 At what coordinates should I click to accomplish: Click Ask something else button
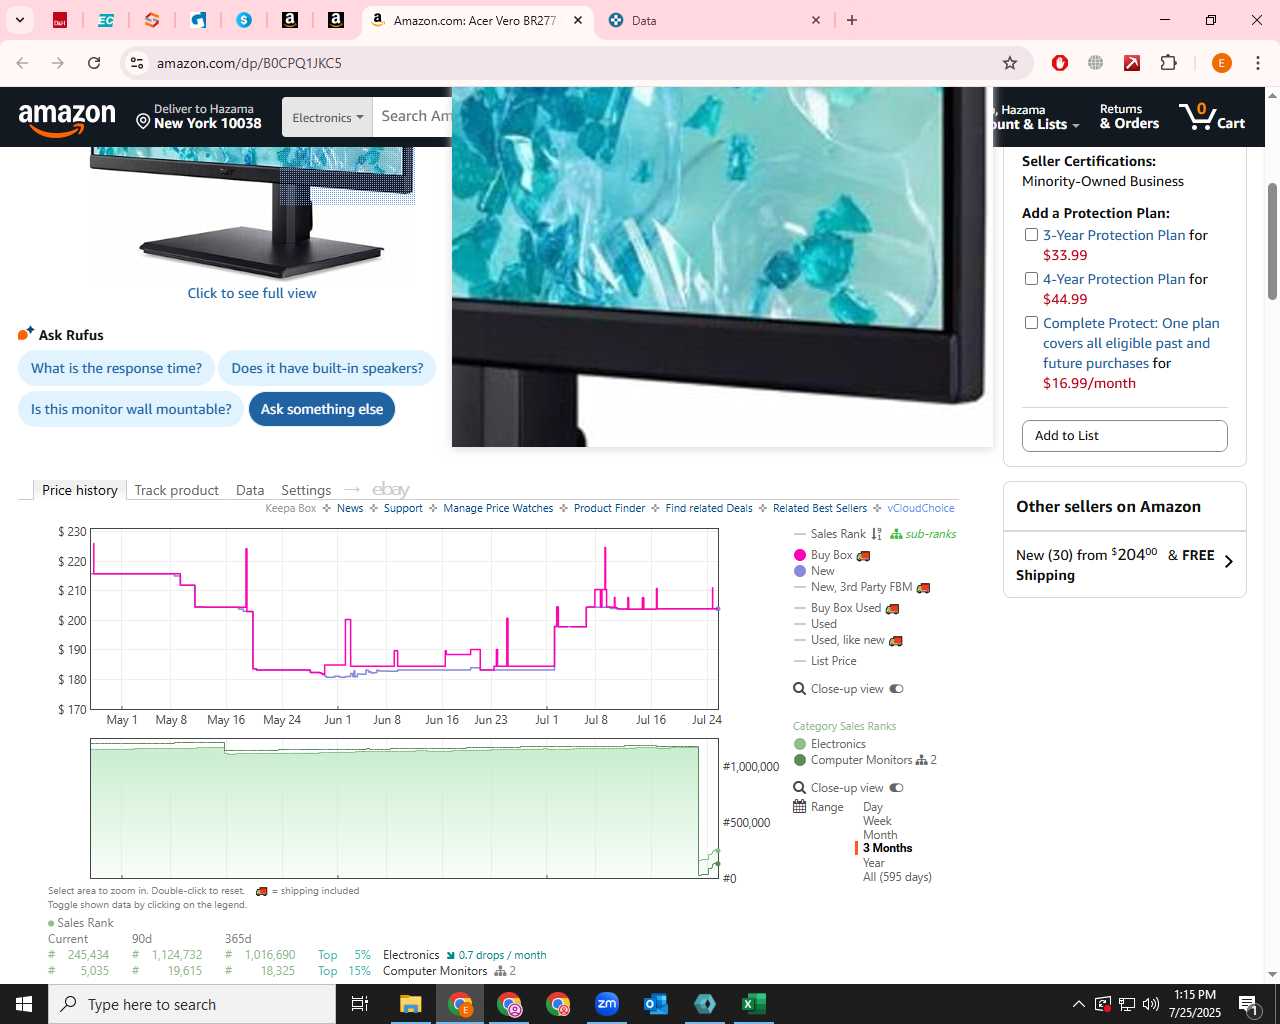point(322,409)
